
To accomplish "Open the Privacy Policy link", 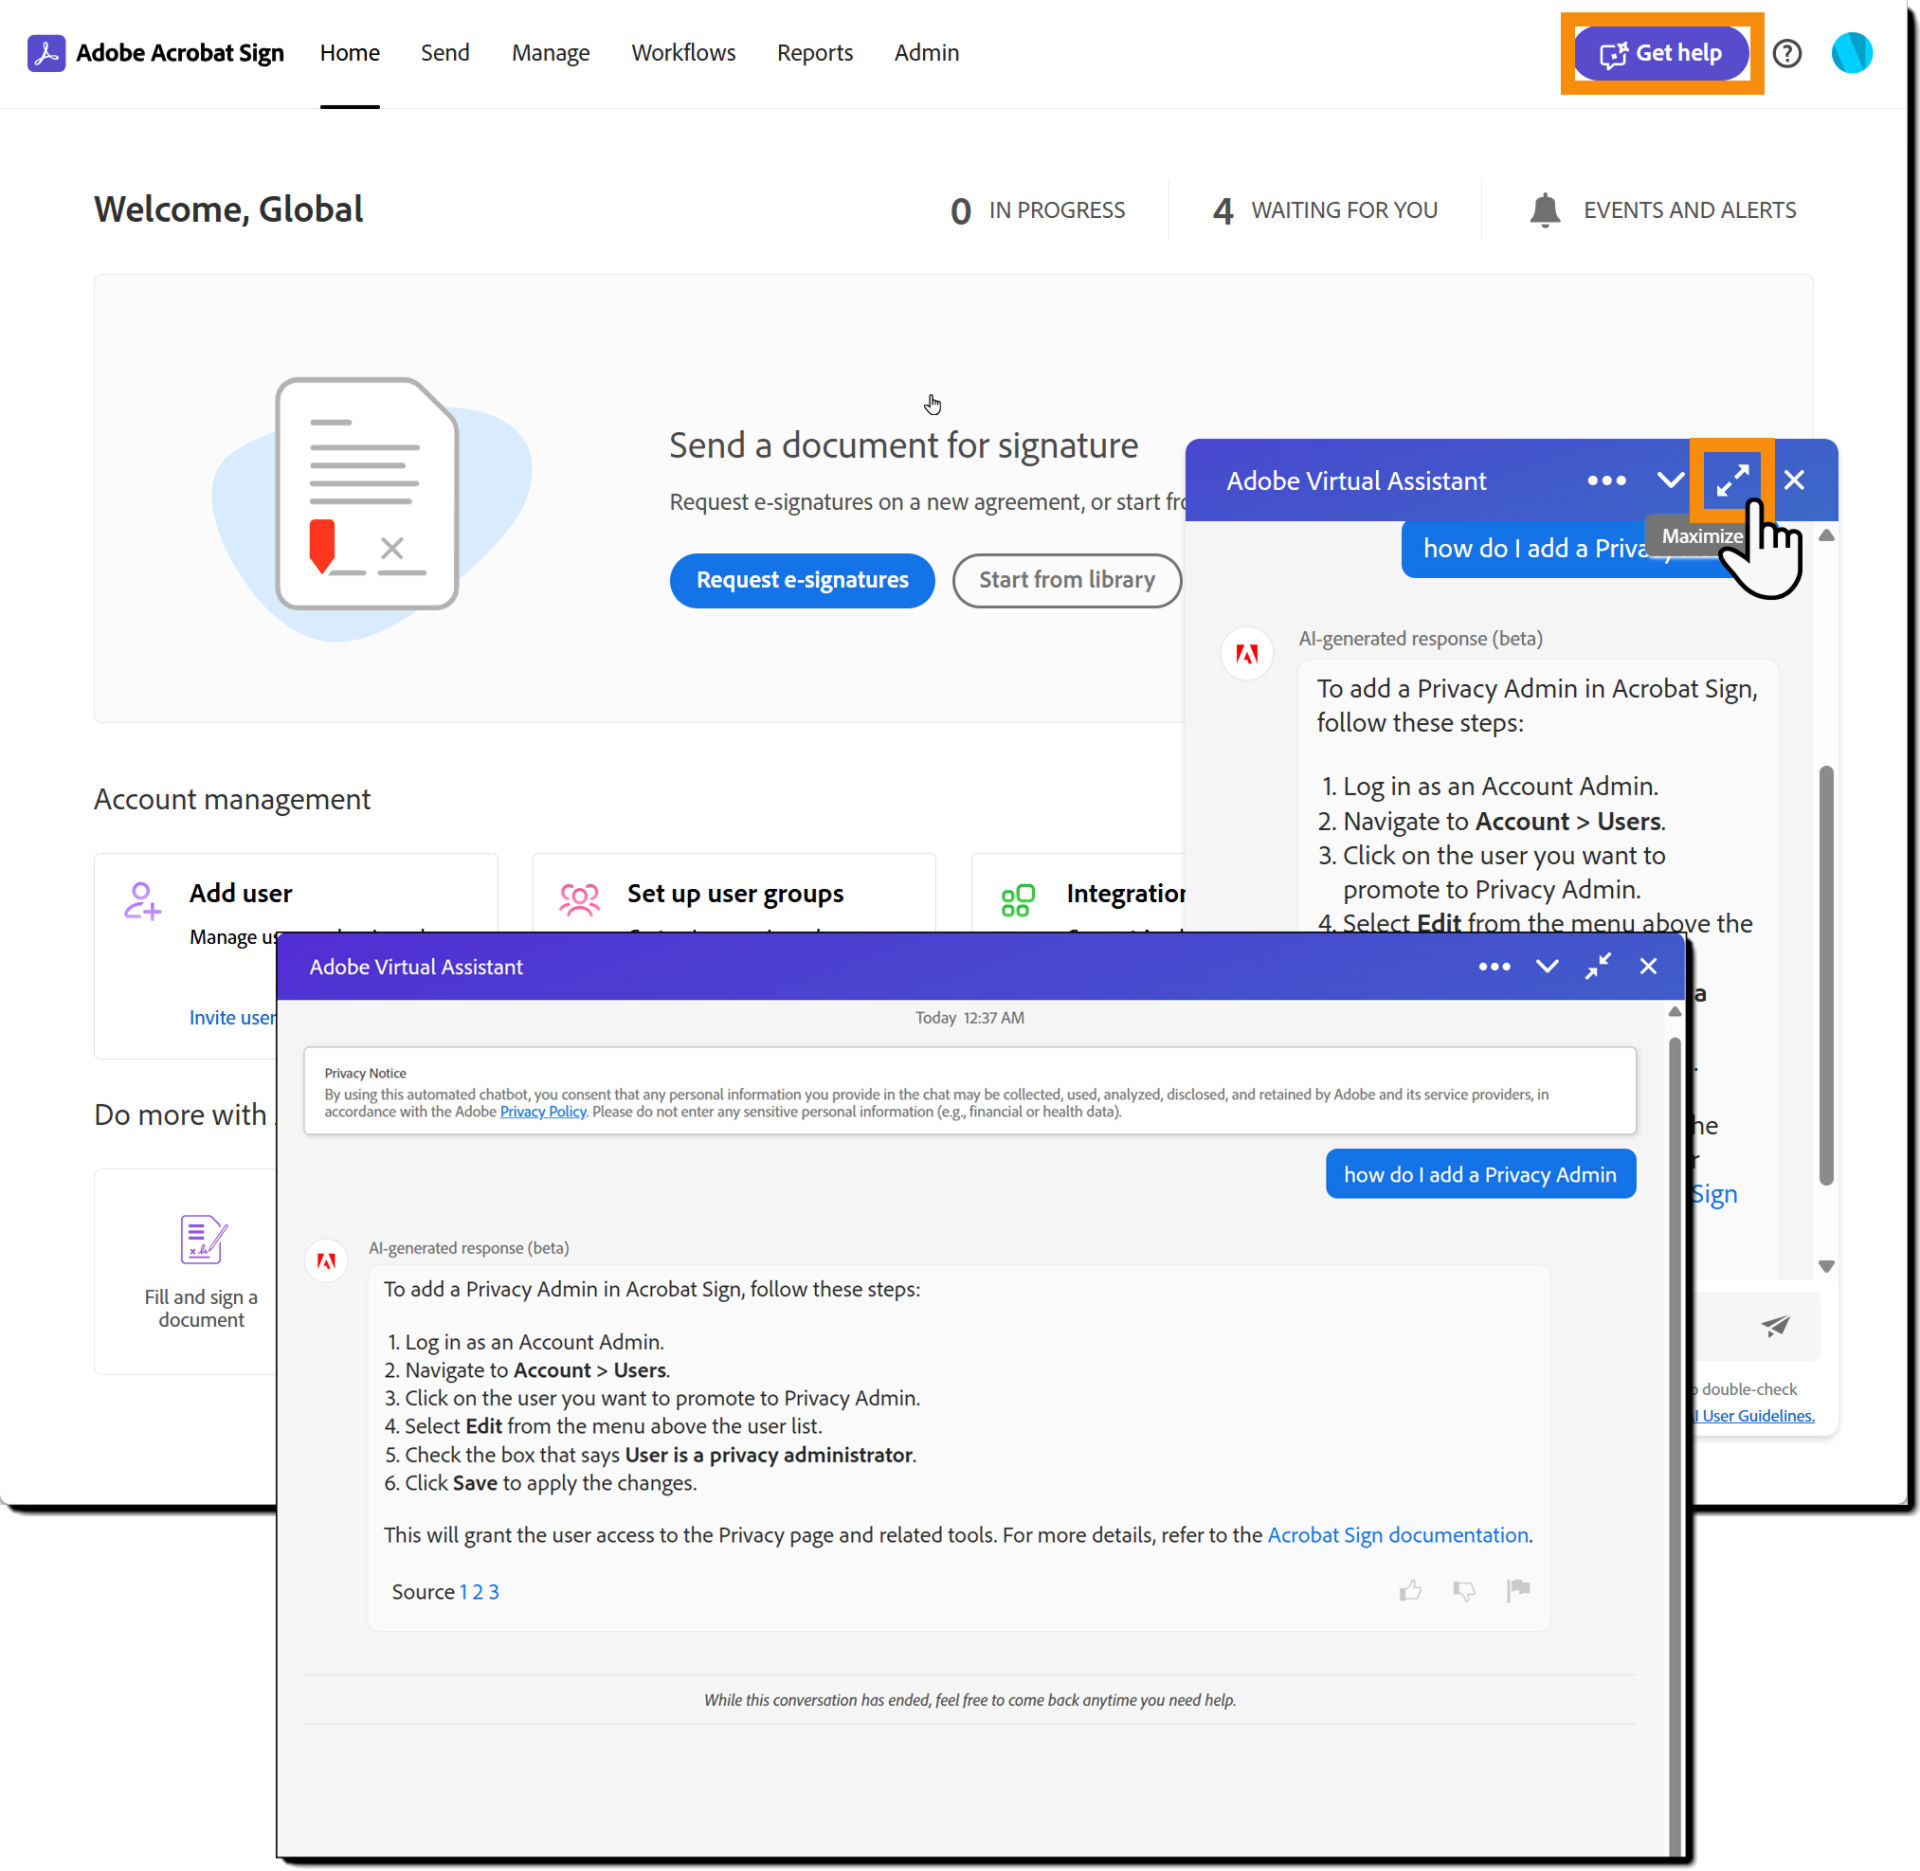I will (x=543, y=1111).
